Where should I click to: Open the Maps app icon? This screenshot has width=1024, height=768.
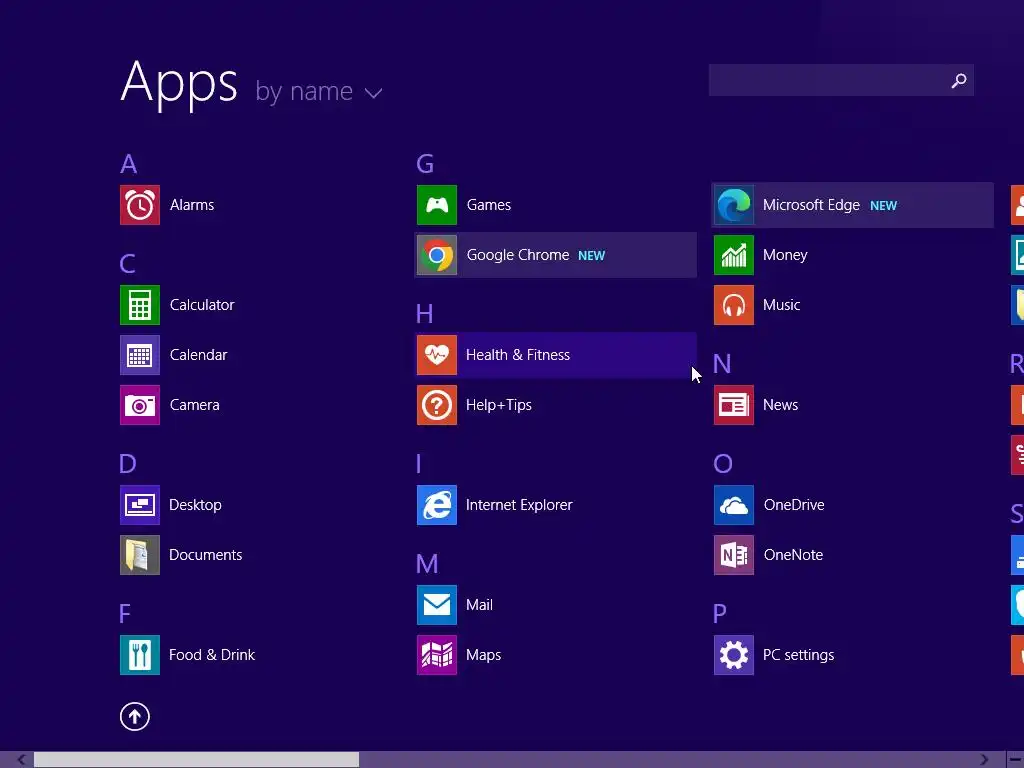[437, 655]
